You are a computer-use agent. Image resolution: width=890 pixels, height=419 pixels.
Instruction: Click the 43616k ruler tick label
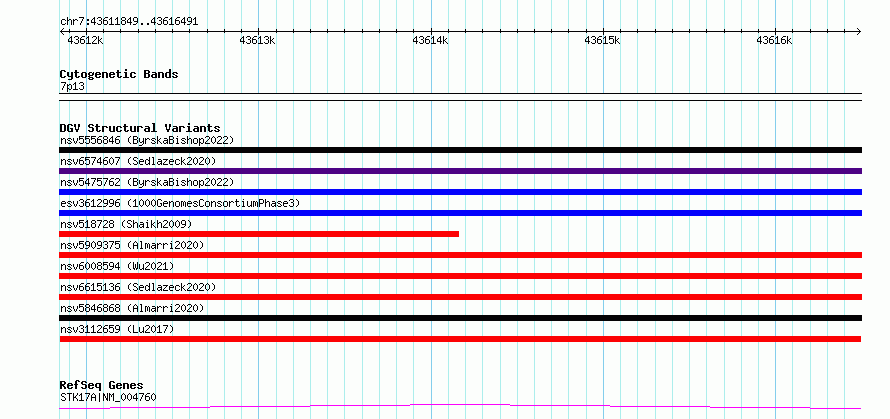click(x=774, y=40)
